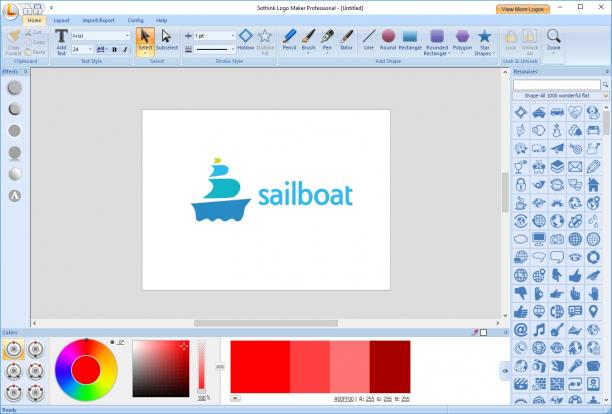Click the house shape in Resources
This screenshot has height=414, width=612.
pos(593,185)
